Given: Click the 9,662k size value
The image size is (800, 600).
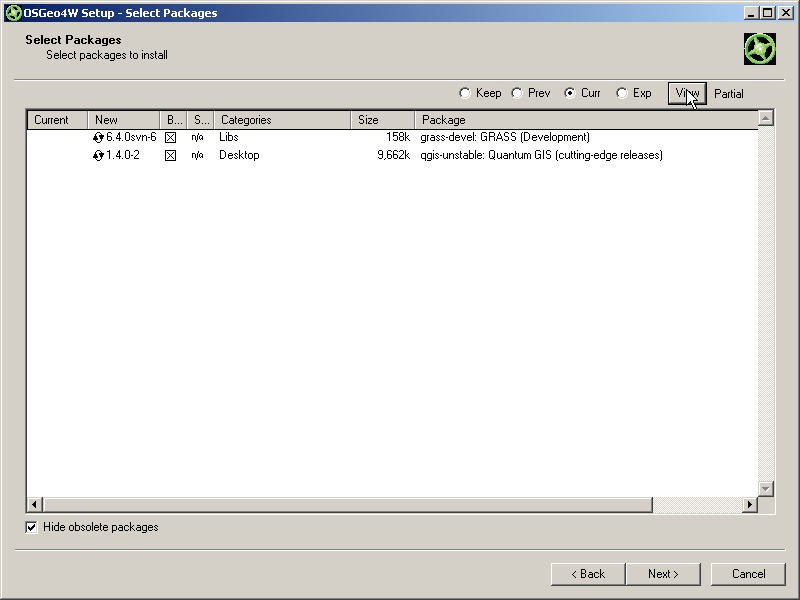Looking at the screenshot, I should pos(393,155).
